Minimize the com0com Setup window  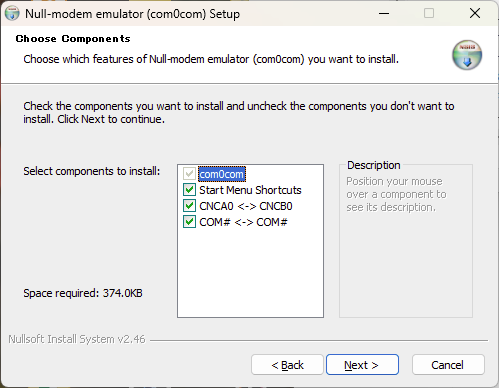tap(384, 13)
